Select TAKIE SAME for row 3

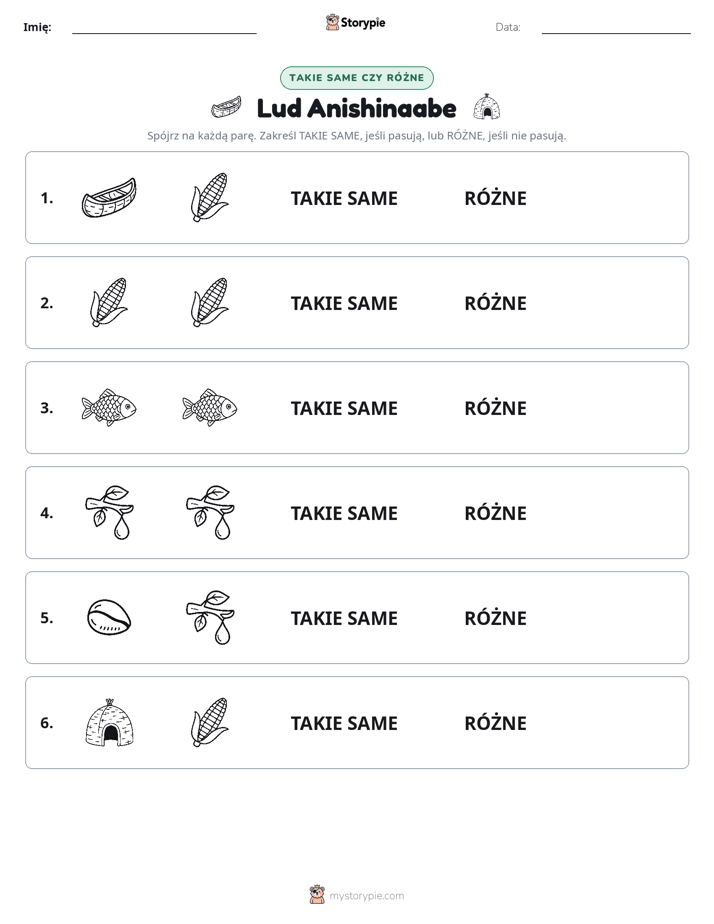point(344,408)
